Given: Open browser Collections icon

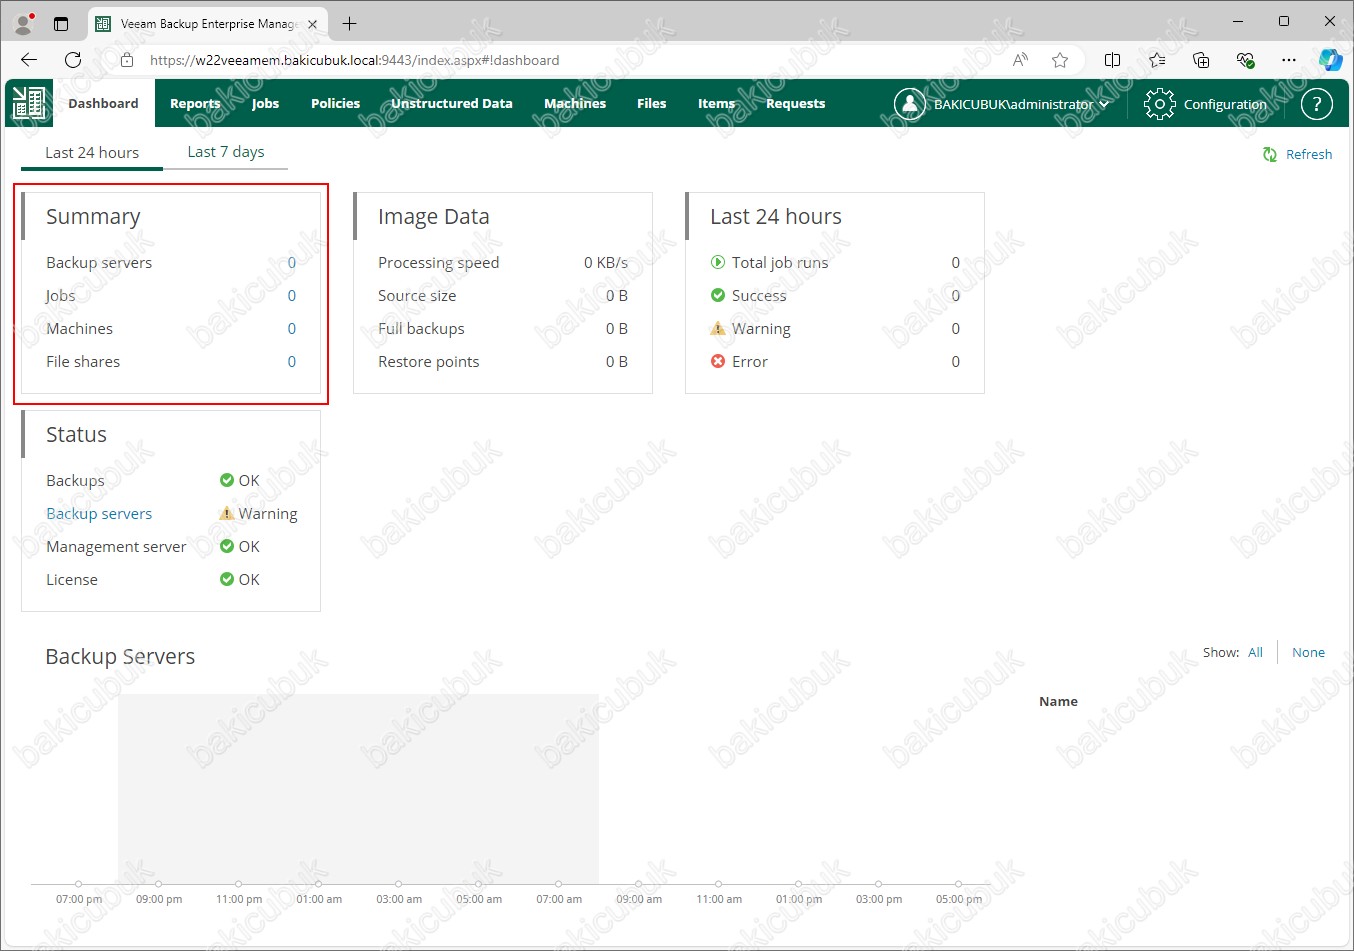Looking at the screenshot, I should pos(1201,60).
